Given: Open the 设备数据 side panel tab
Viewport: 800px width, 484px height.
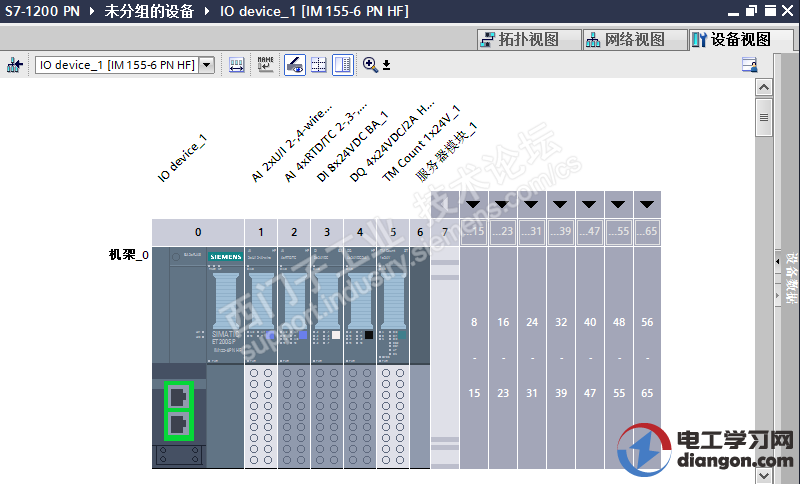Looking at the screenshot, I should (x=791, y=278).
